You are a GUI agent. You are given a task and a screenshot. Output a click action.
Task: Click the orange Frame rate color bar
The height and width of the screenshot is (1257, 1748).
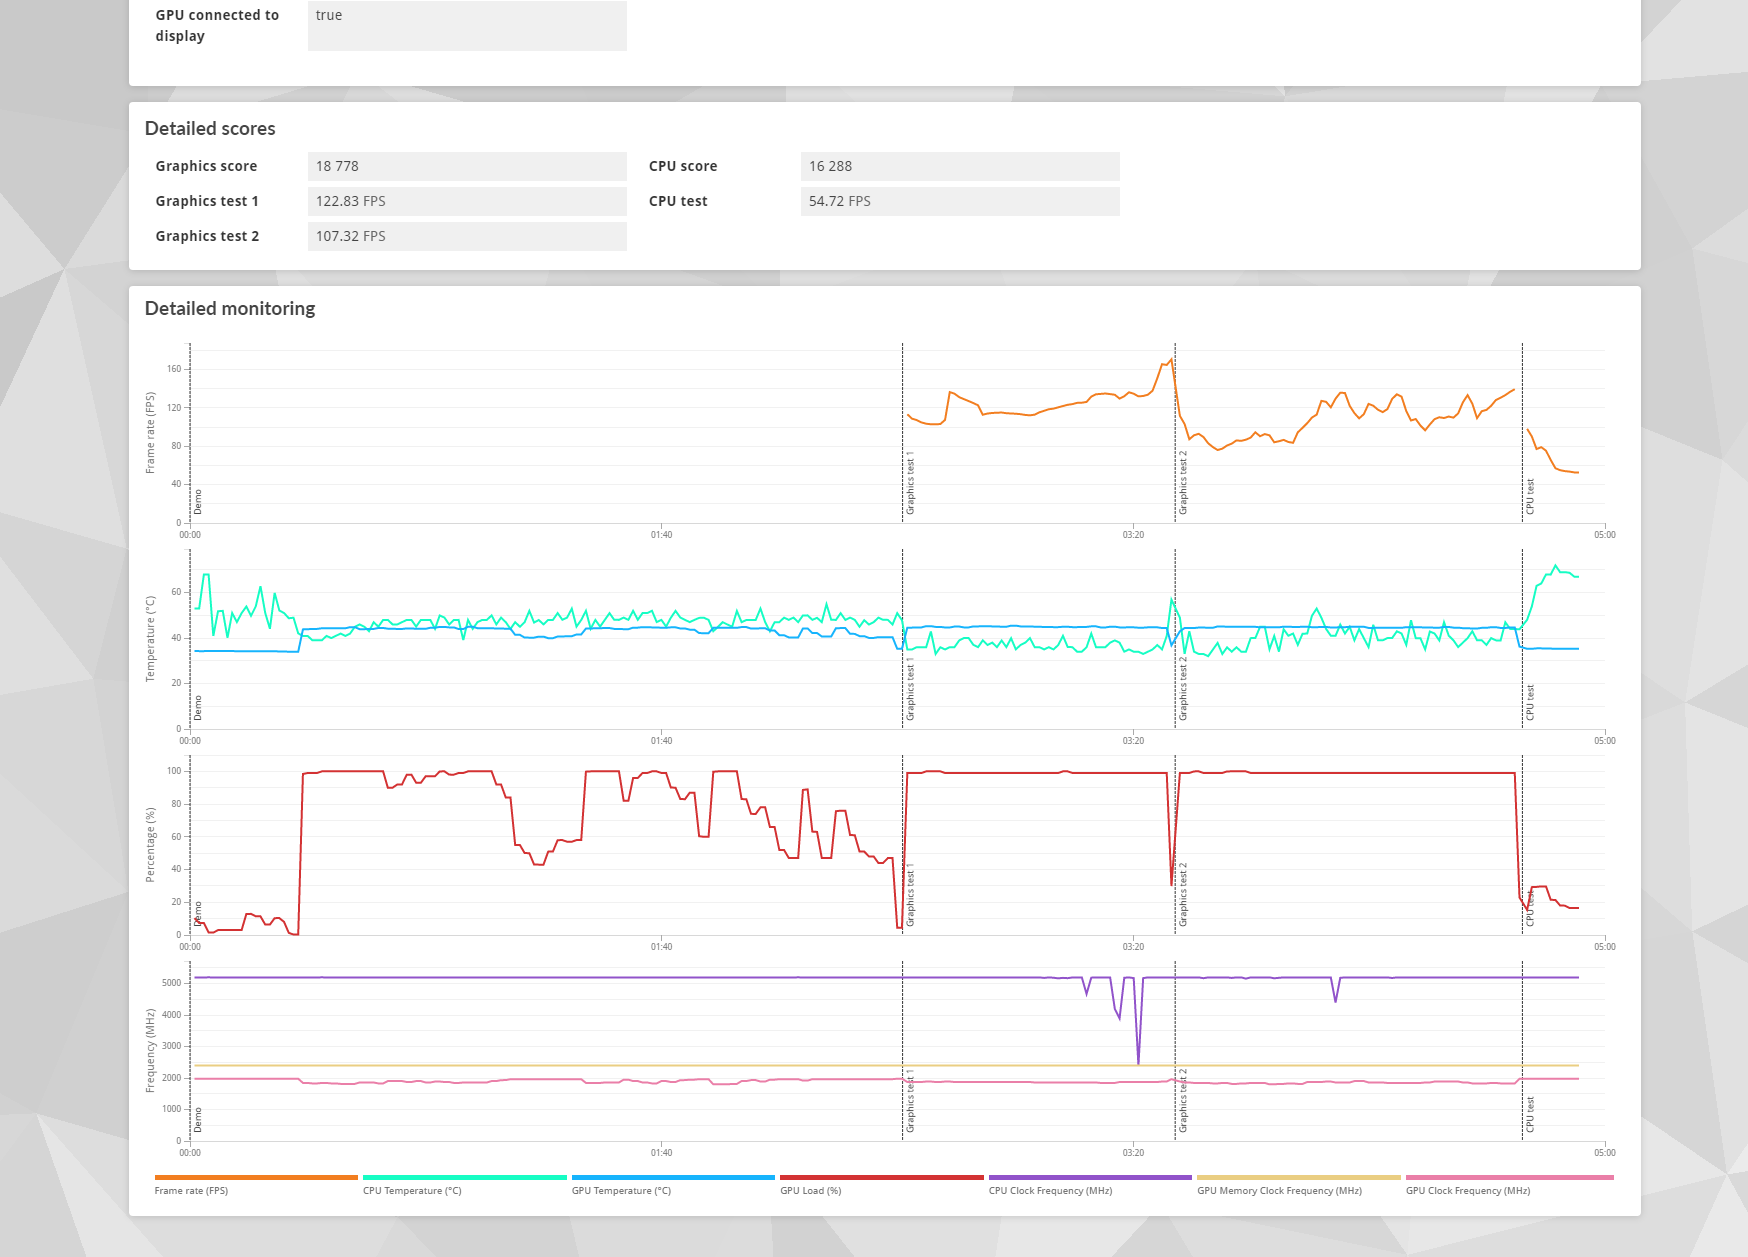[x=256, y=1177]
